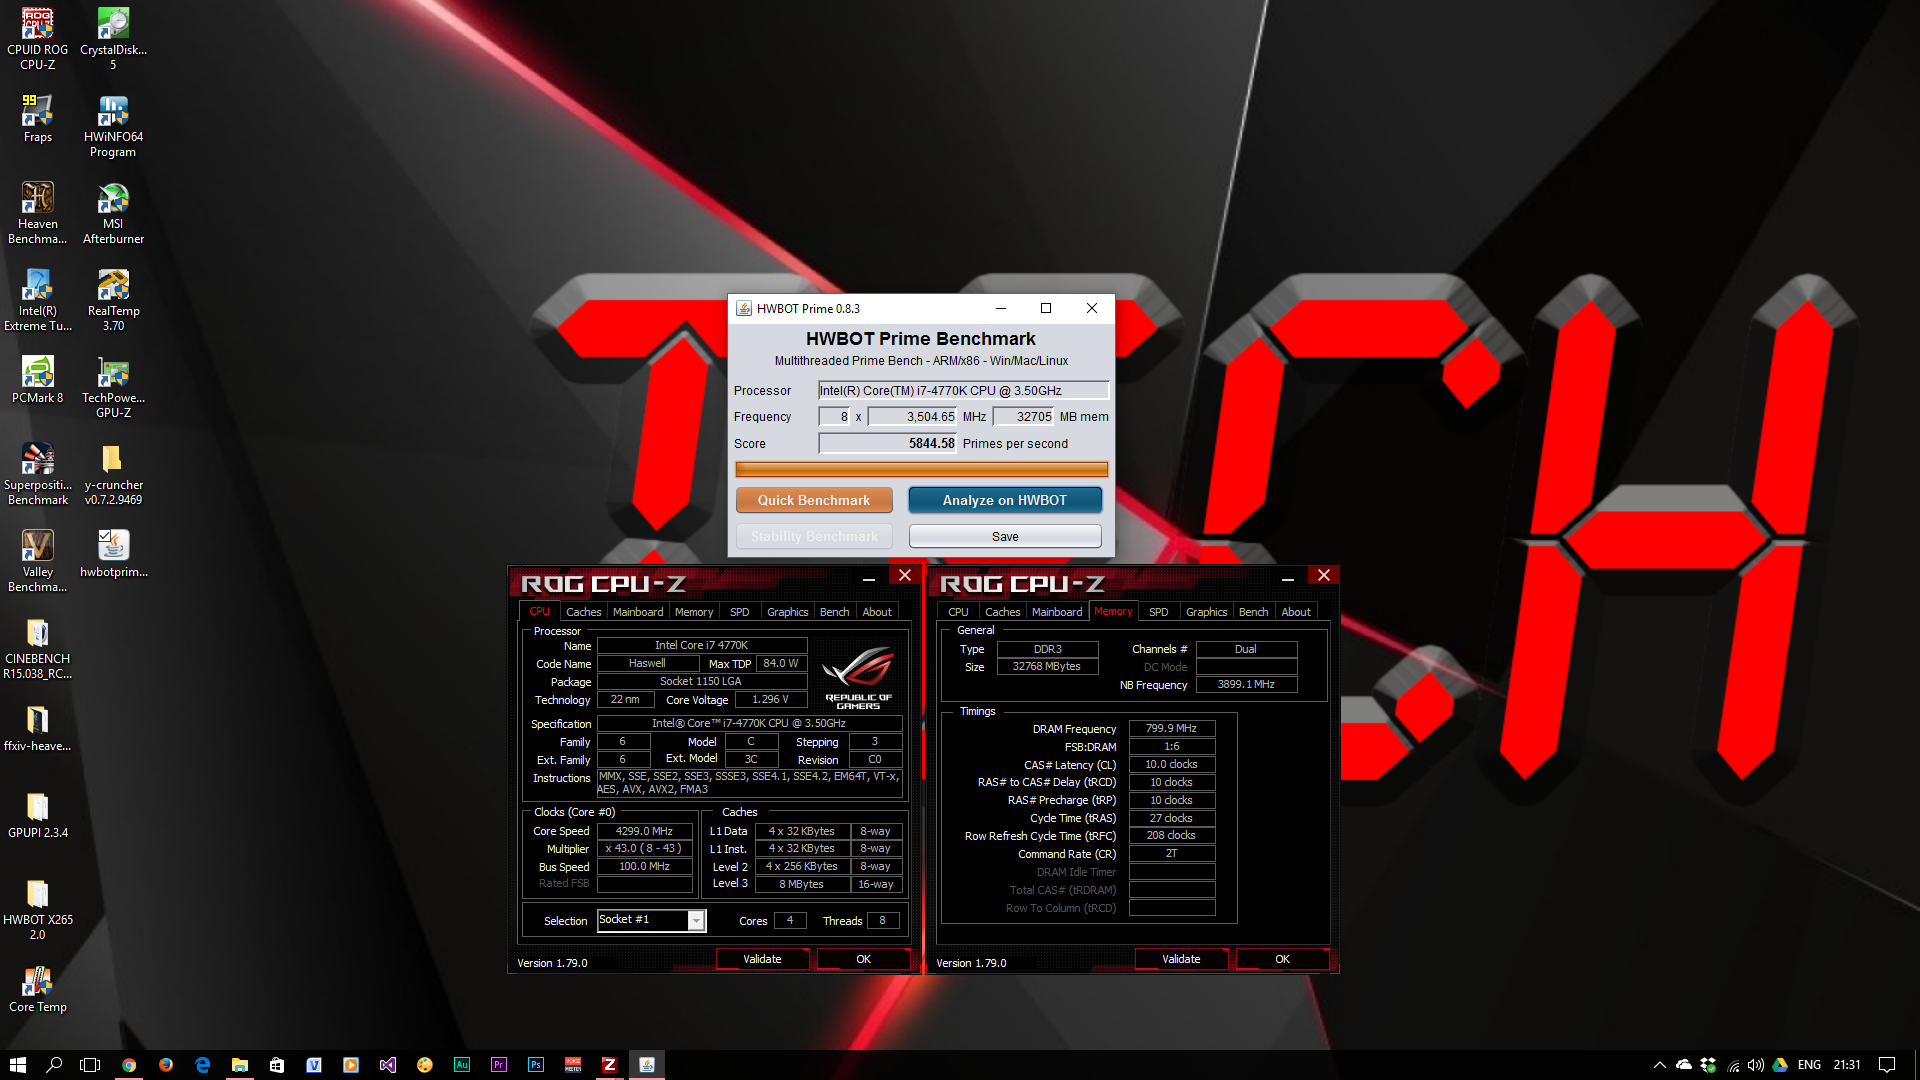Image resolution: width=1920 pixels, height=1080 pixels.
Task: Click the Quick Benchmark button
Action: 814,500
